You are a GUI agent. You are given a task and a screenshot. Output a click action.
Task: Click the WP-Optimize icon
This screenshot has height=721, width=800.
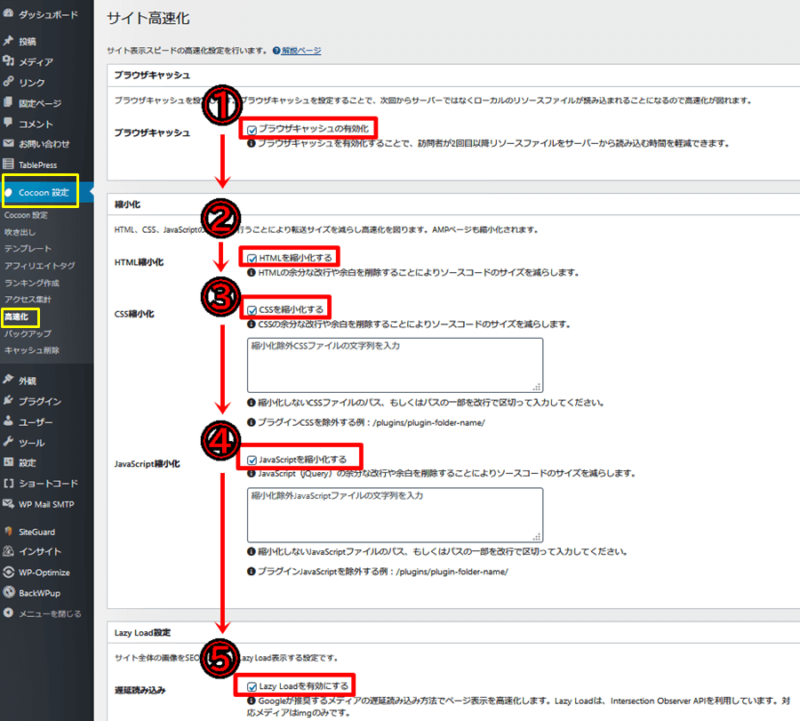point(8,572)
